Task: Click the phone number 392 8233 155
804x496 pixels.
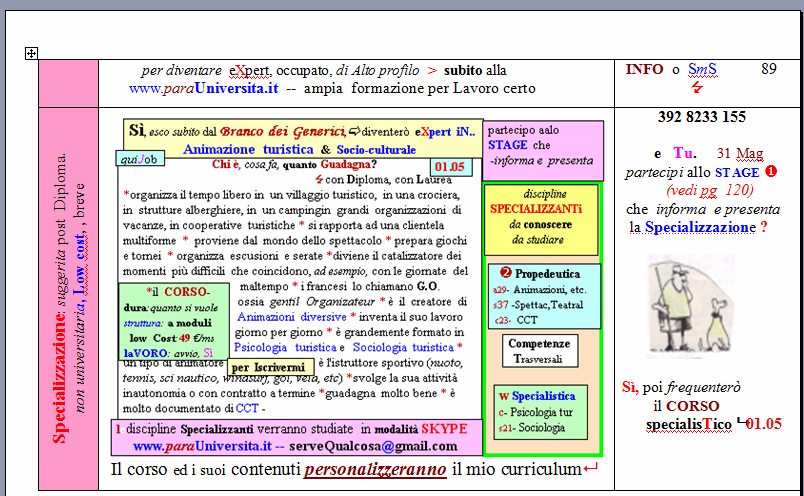Action: [x=701, y=117]
